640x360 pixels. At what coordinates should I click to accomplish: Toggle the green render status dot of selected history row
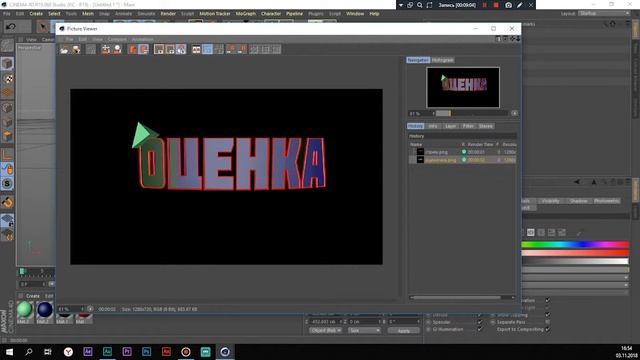coord(464,160)
